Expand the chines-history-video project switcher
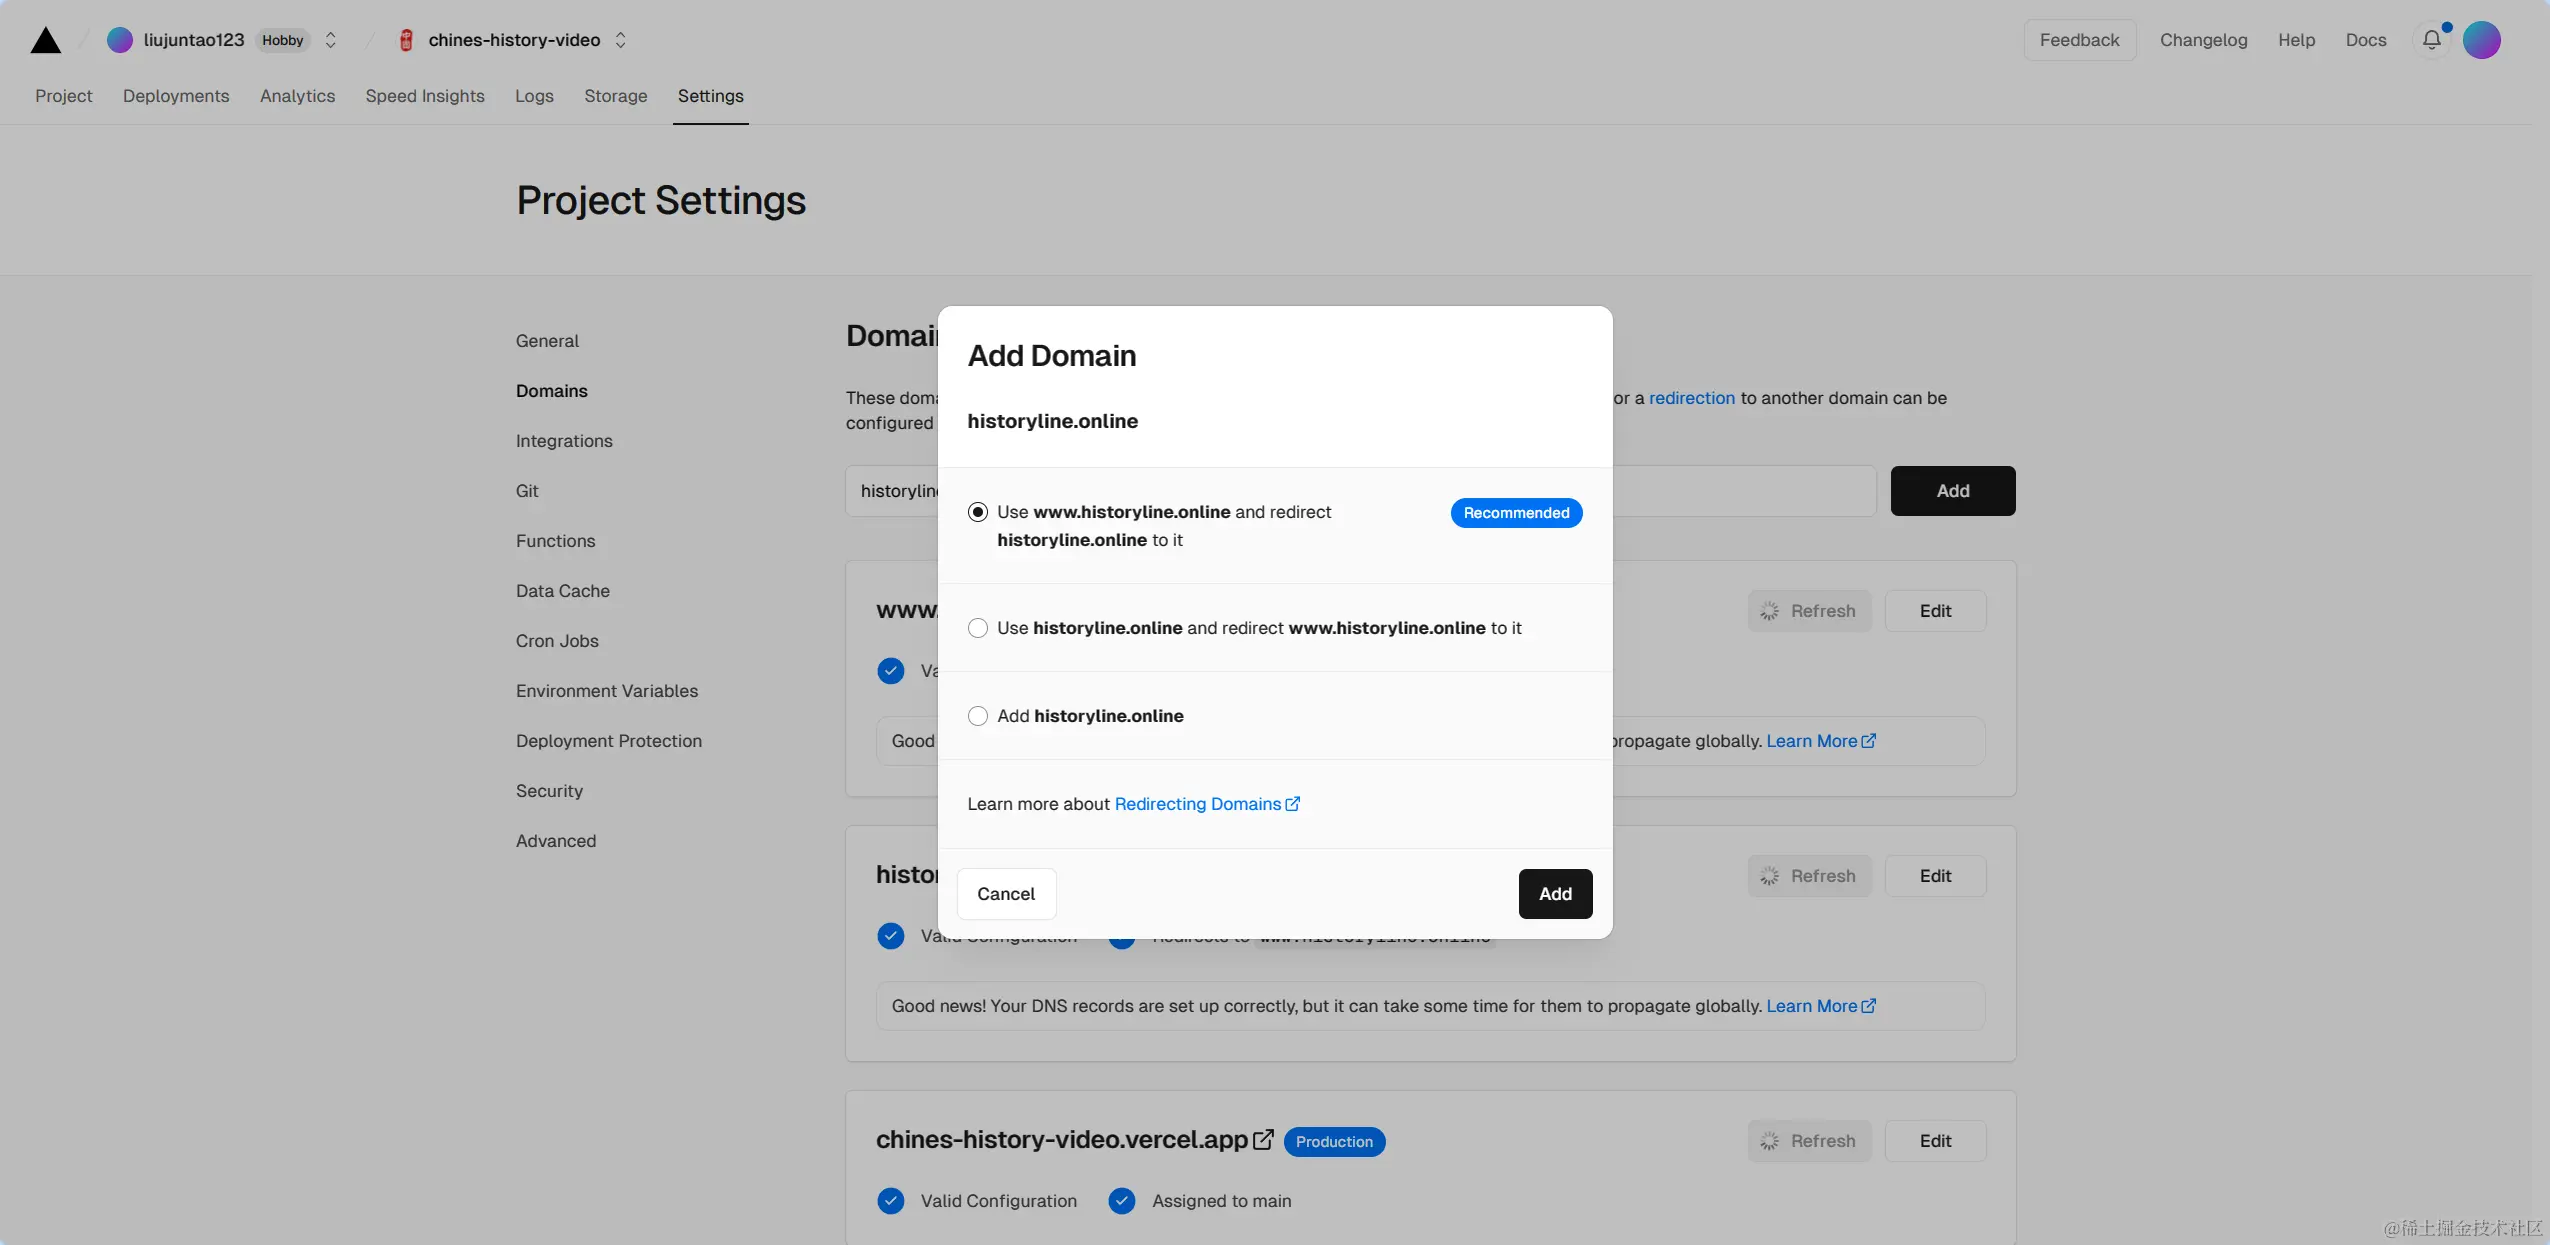 pos(620,40)
